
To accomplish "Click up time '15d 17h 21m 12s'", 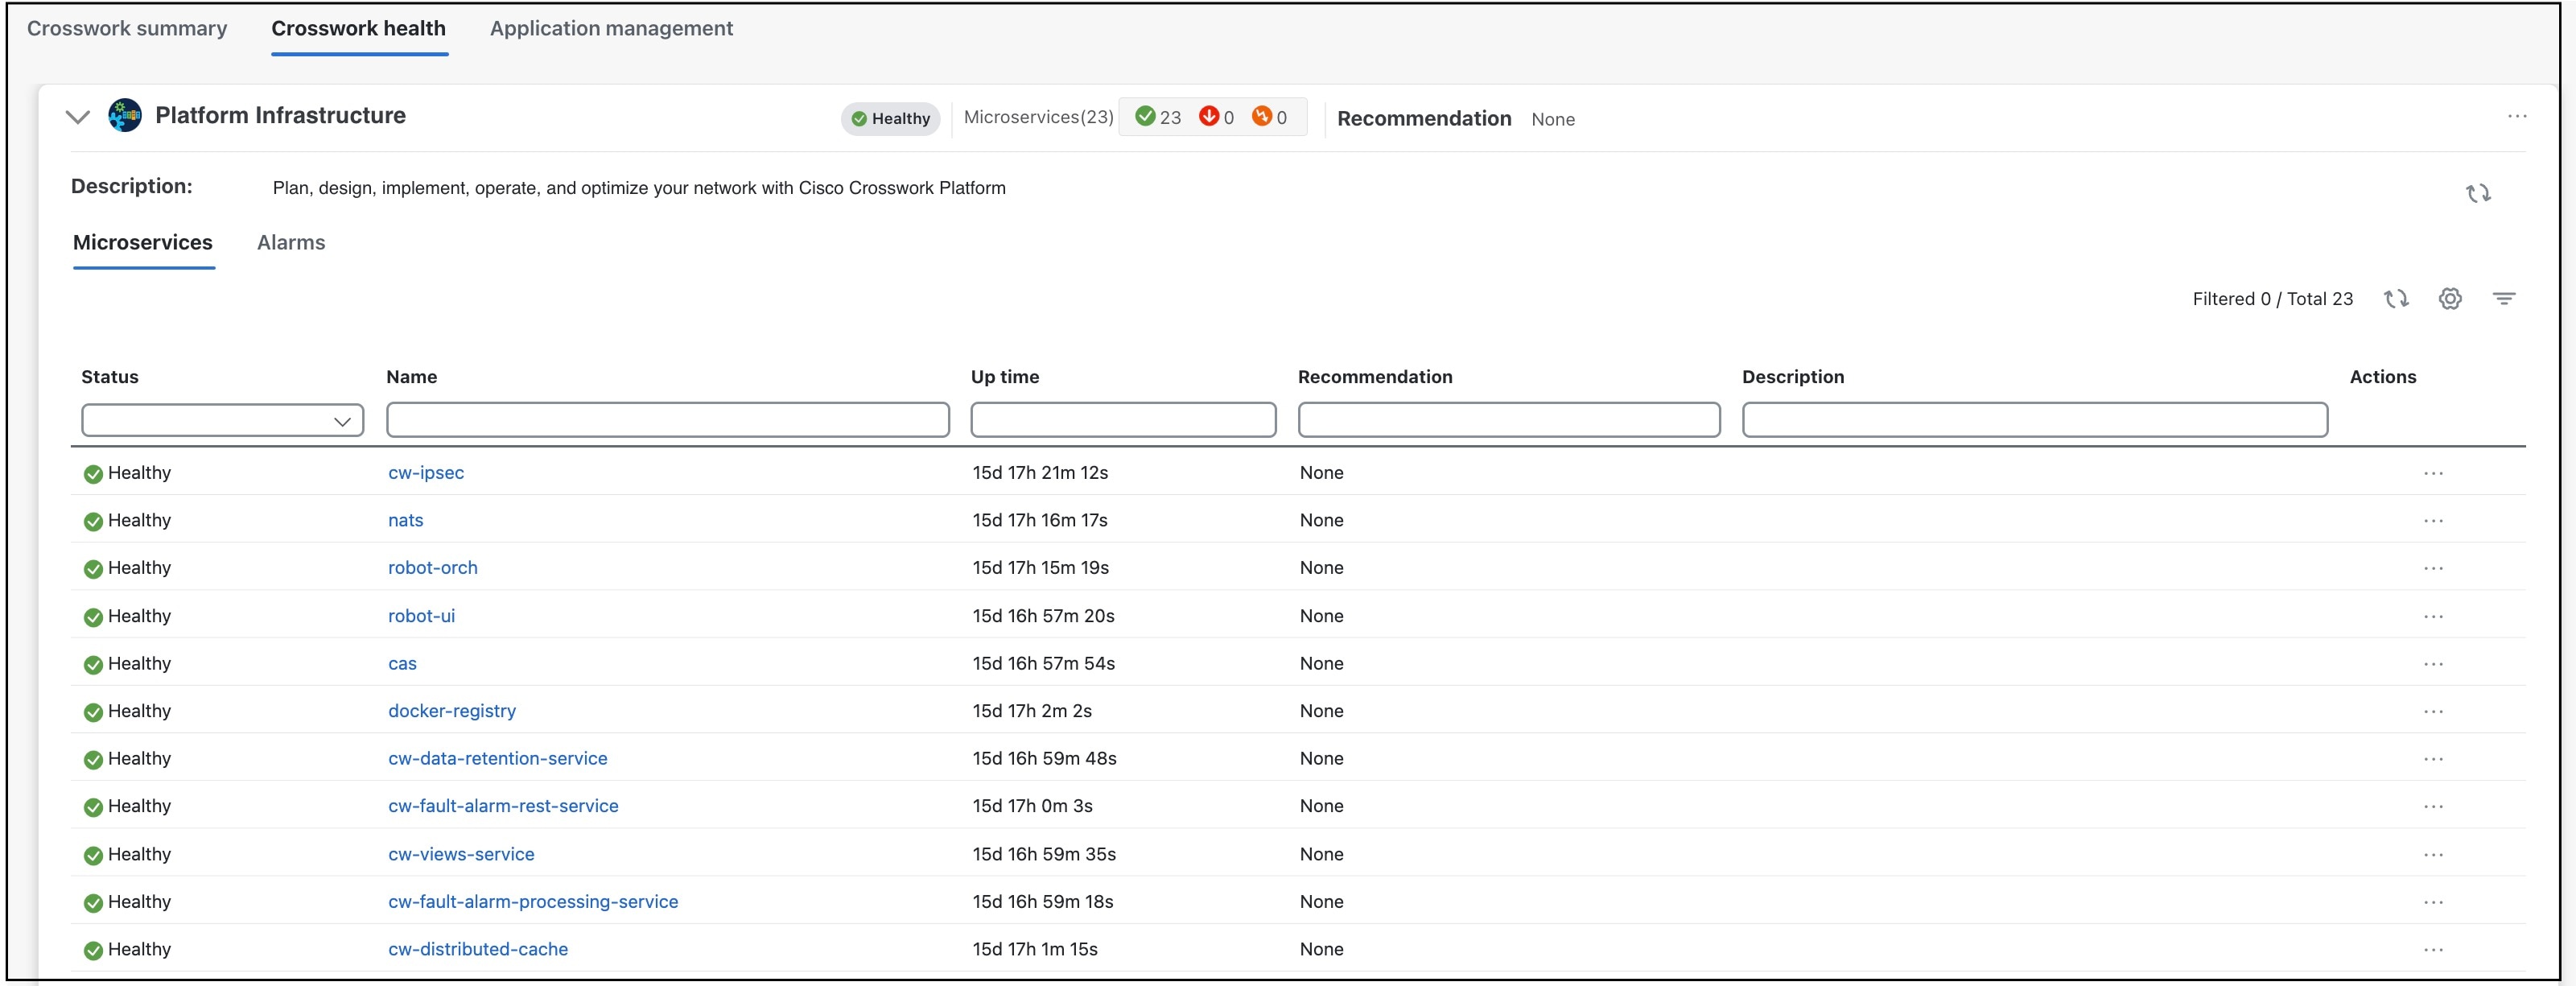I will [x=1040, y=473].
